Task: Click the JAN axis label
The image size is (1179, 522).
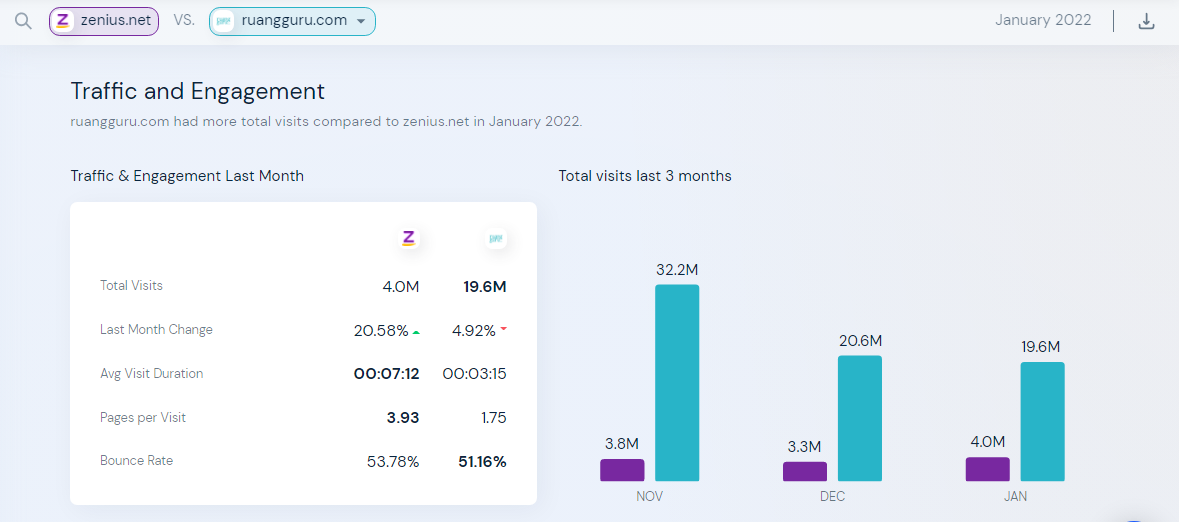Action: coord(1015,497)
